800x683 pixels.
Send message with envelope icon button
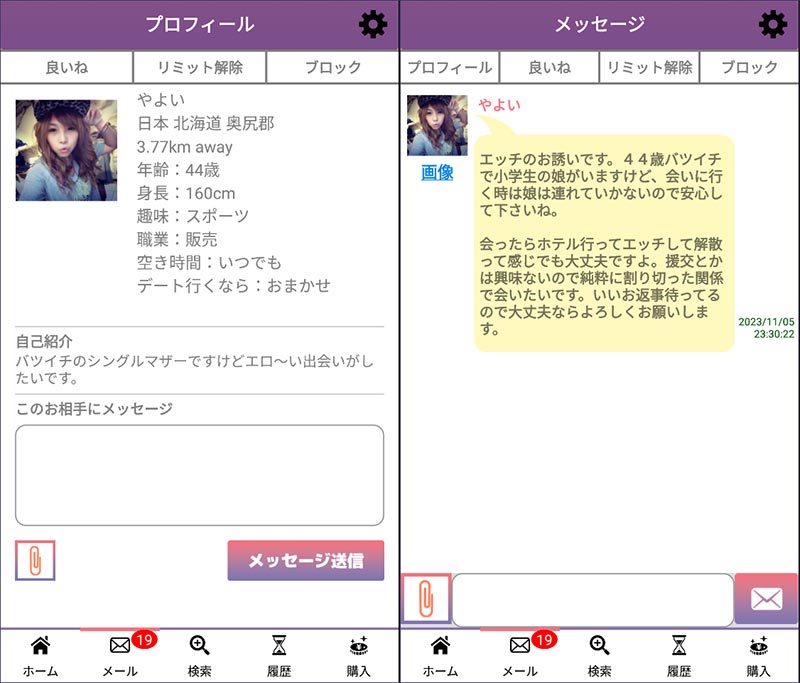(x=766, y=598)
